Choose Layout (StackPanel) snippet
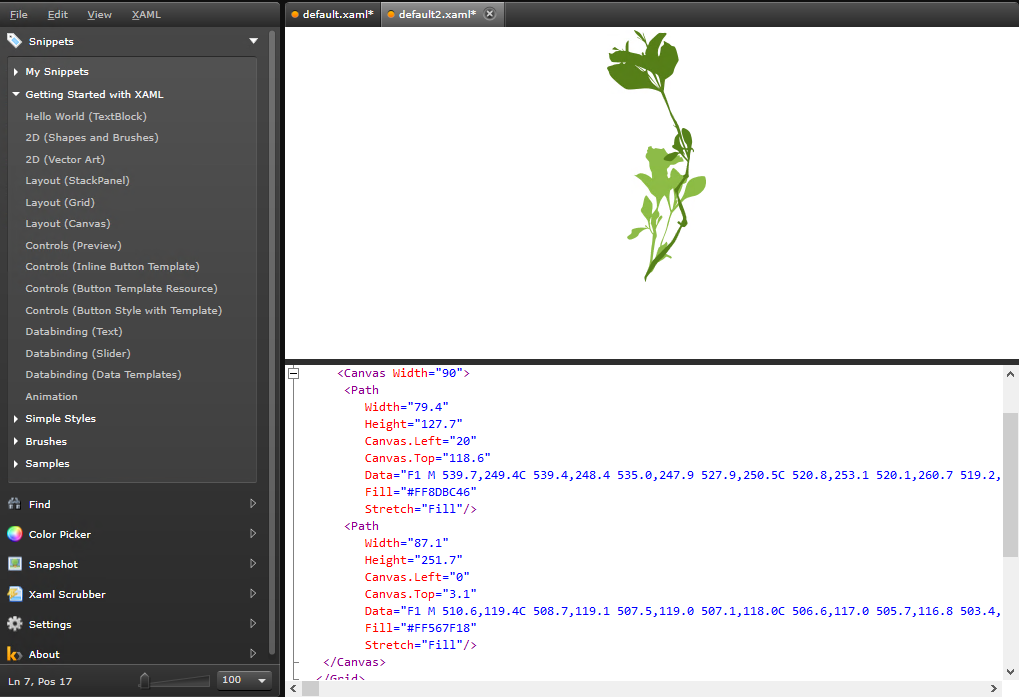Viewport: 1019px width, 697px height. click(77, 181)
